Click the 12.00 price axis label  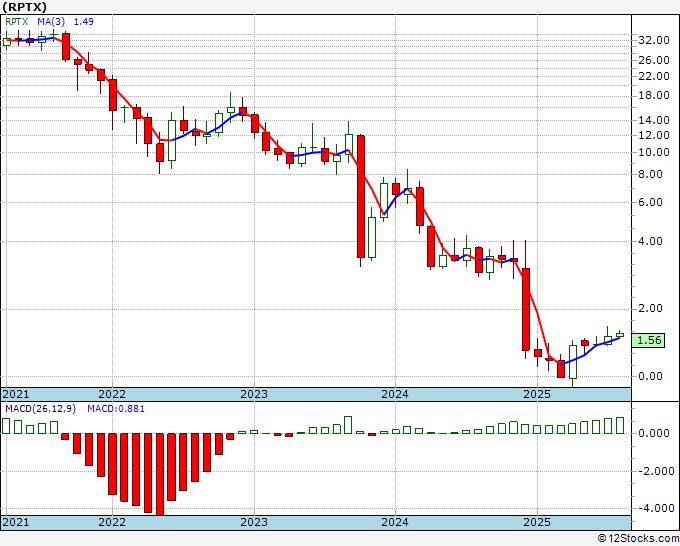pos(654,135)
